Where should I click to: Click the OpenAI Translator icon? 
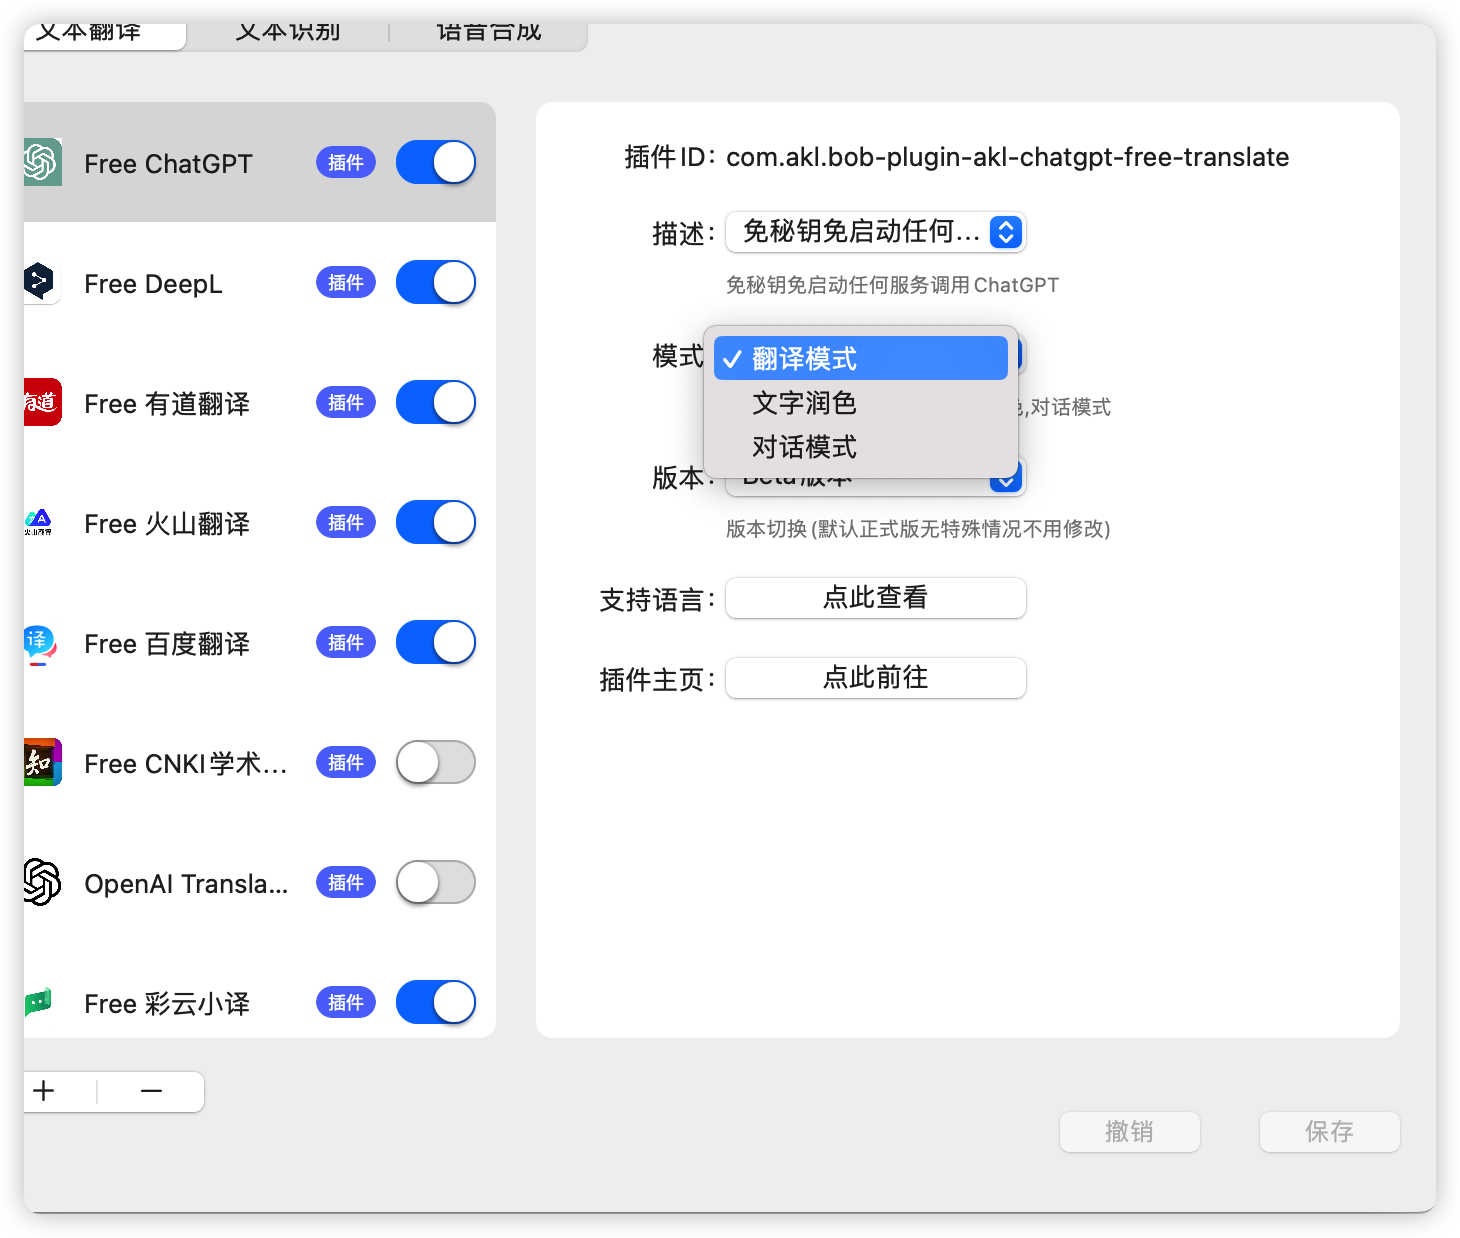(x=43, y=882)
